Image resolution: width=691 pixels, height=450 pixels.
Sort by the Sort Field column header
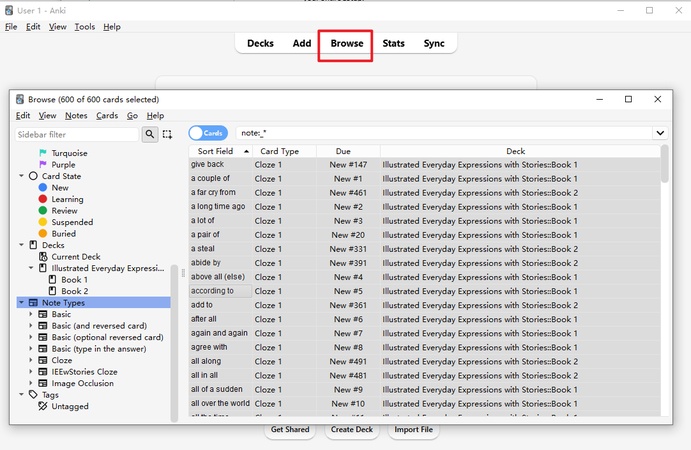pyautogui.click(x=220, y=151)
